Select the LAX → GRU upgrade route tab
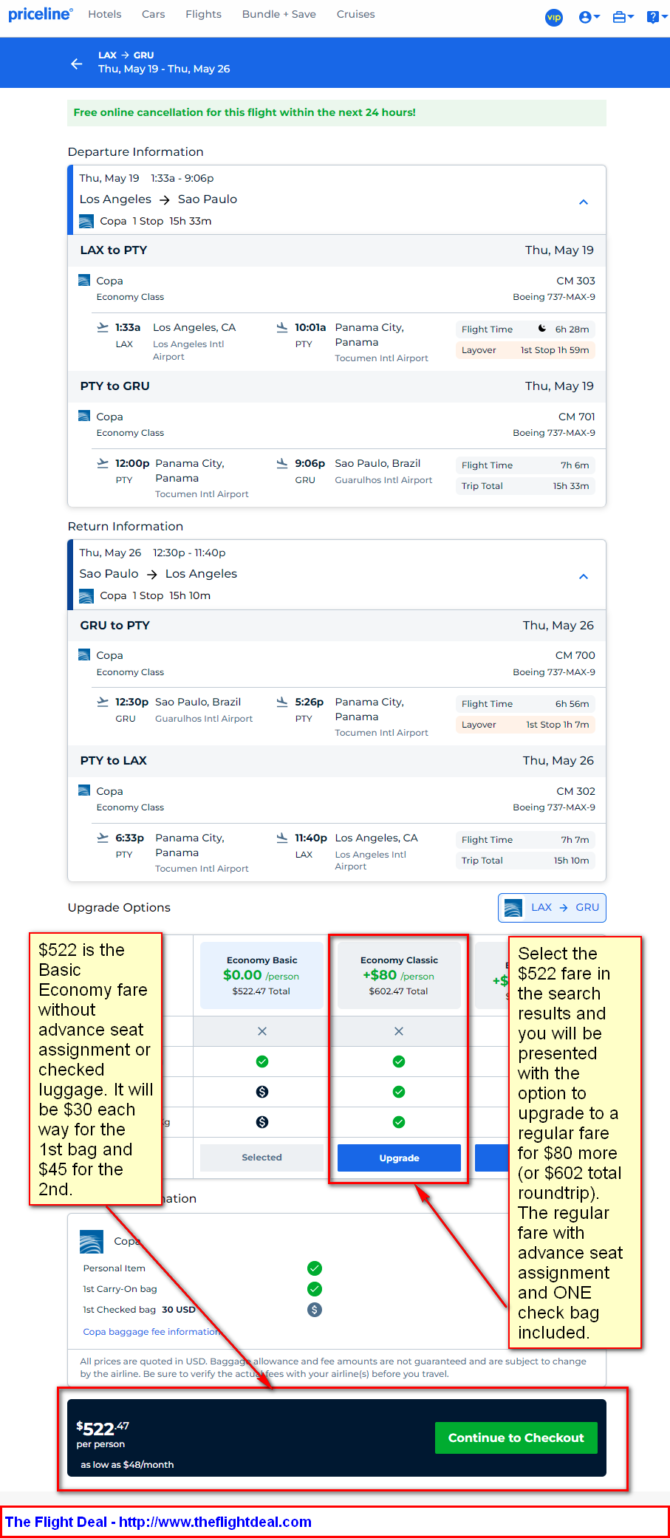The height and width of the screenshot is (1538, 670). pos(552,908)
